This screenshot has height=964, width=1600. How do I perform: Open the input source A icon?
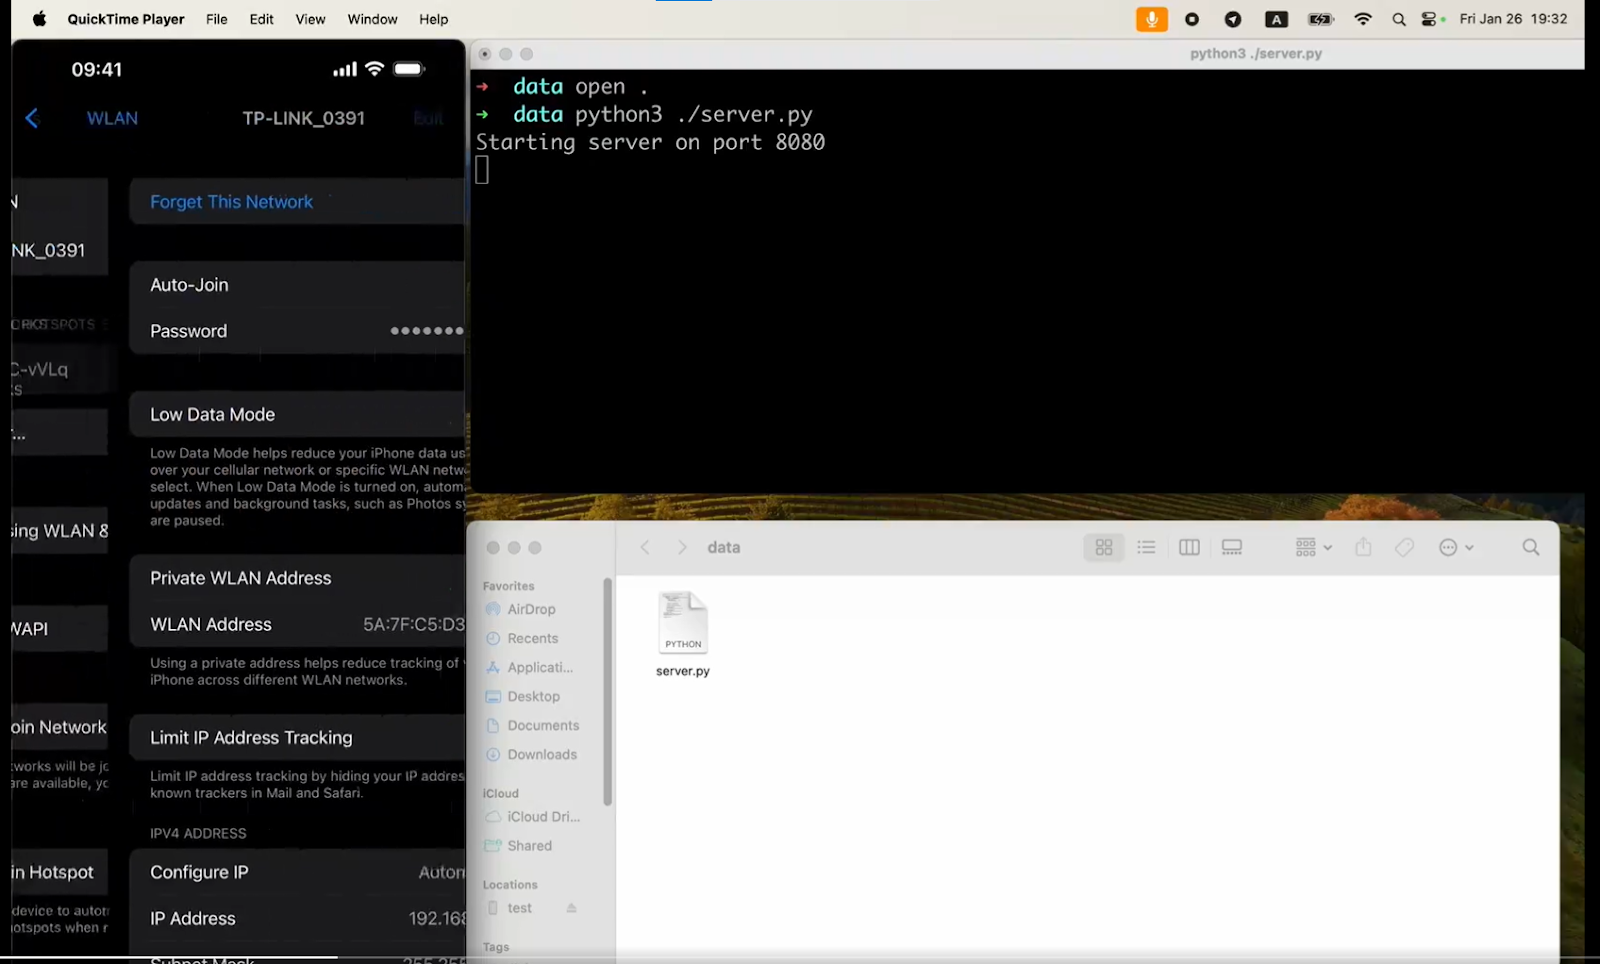coord(1276,19)
